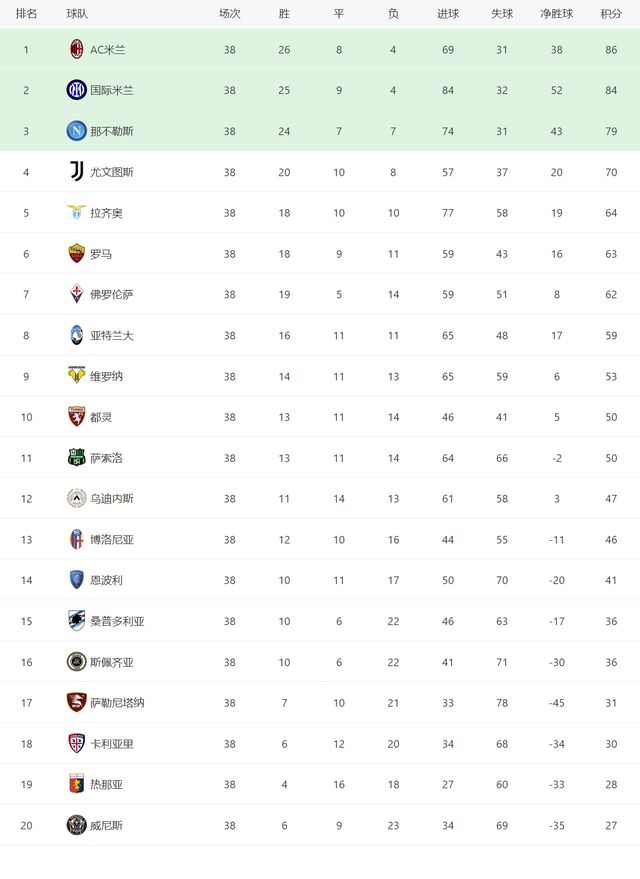Viewport: 640px width, 879px height.
Task: Click the 拉齐奥 eagle crest icon
Action: (x=77, y=213)
